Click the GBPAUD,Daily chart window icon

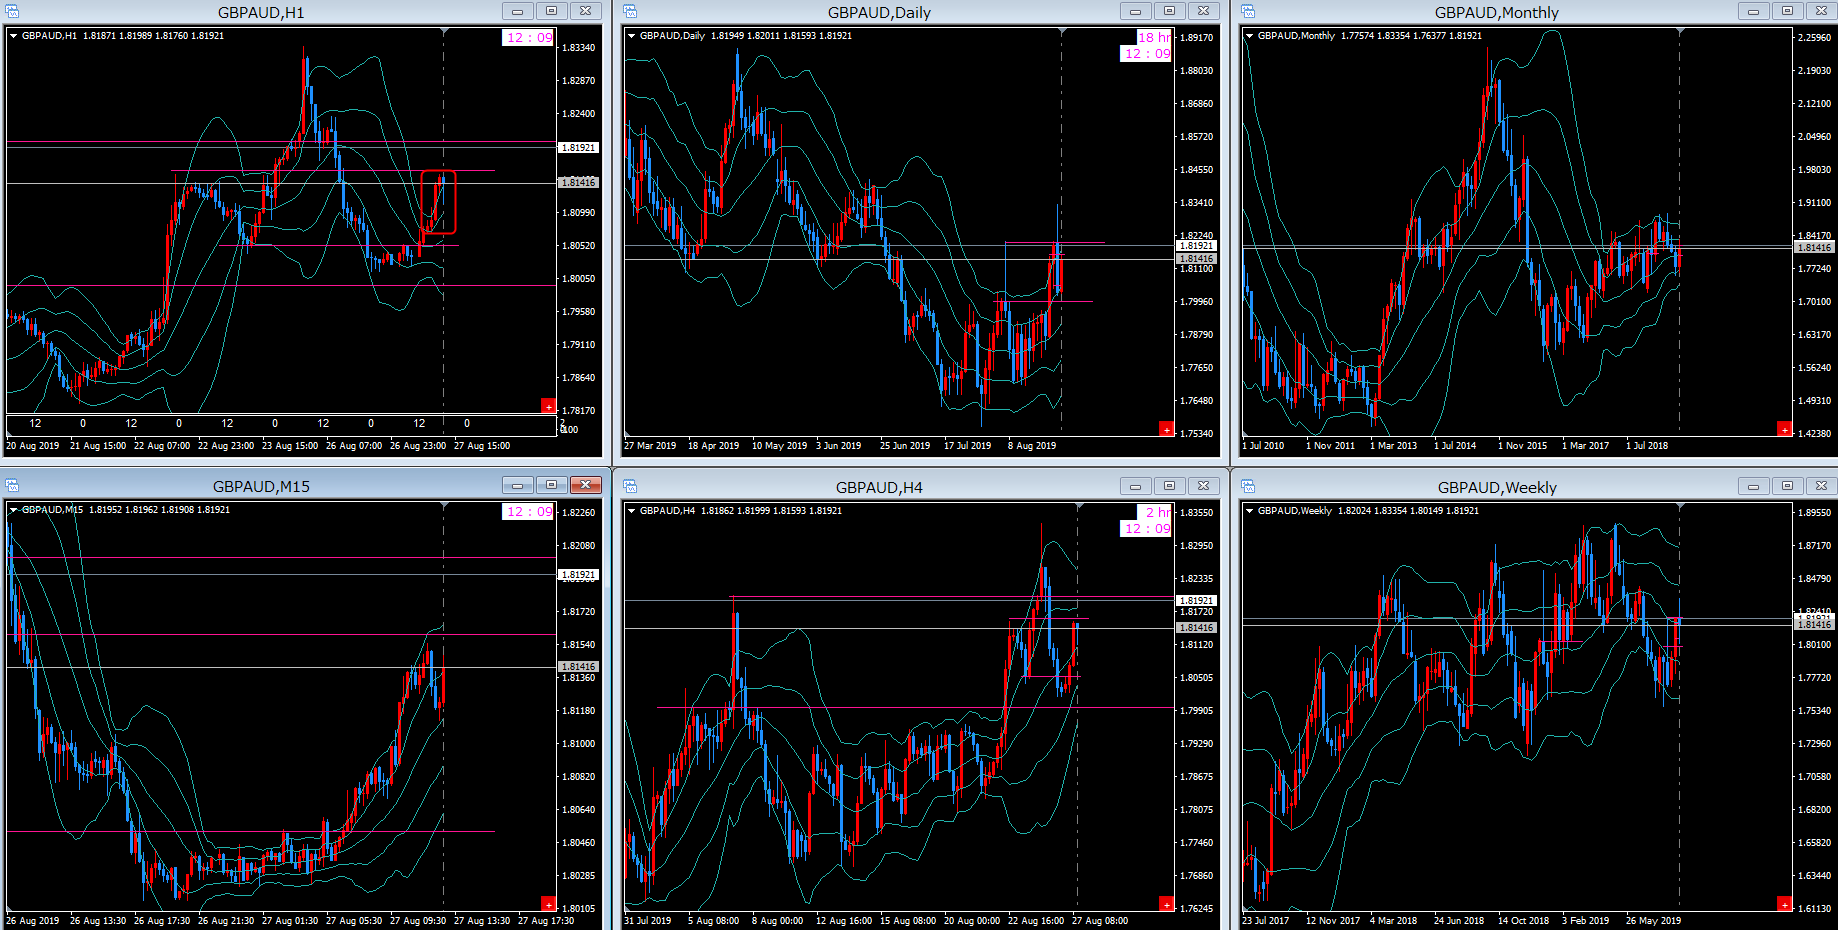click(631, 11)
